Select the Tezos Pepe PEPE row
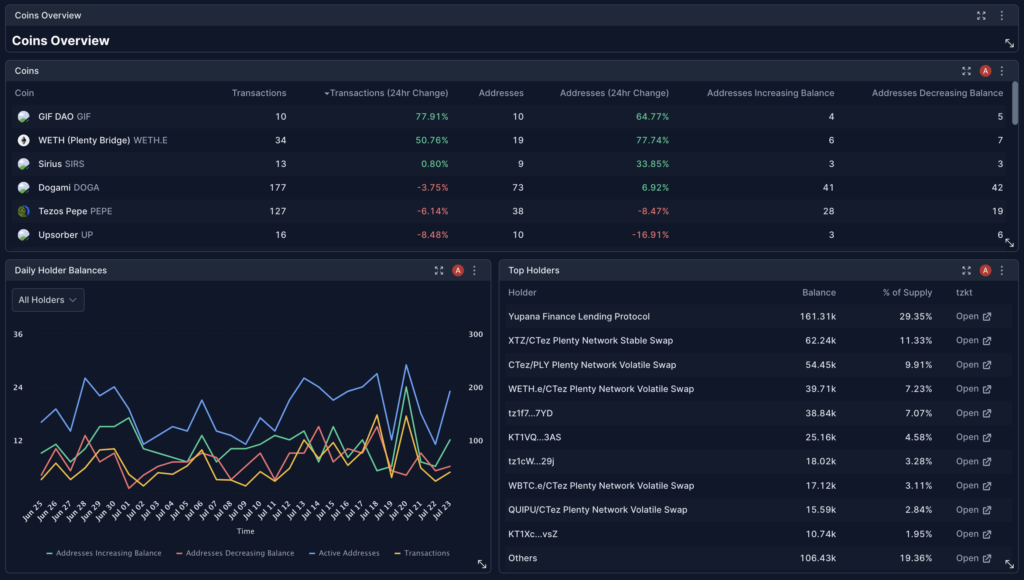Image resolution: width=1024 pixels, height=580 pixels. click(x=509, y=211)
